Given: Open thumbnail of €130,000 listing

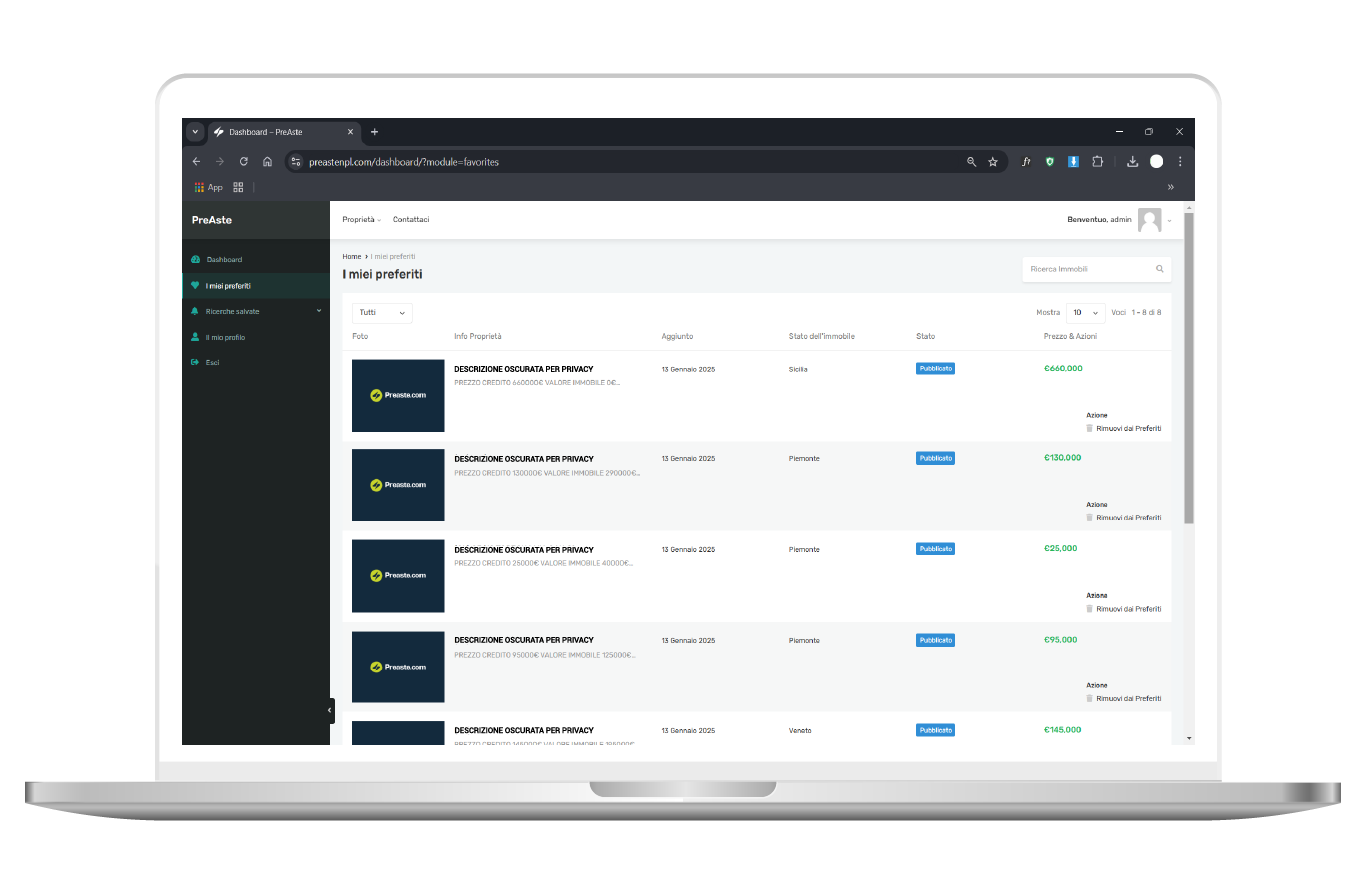Looking at the screenshot, I should pos(398,485).
